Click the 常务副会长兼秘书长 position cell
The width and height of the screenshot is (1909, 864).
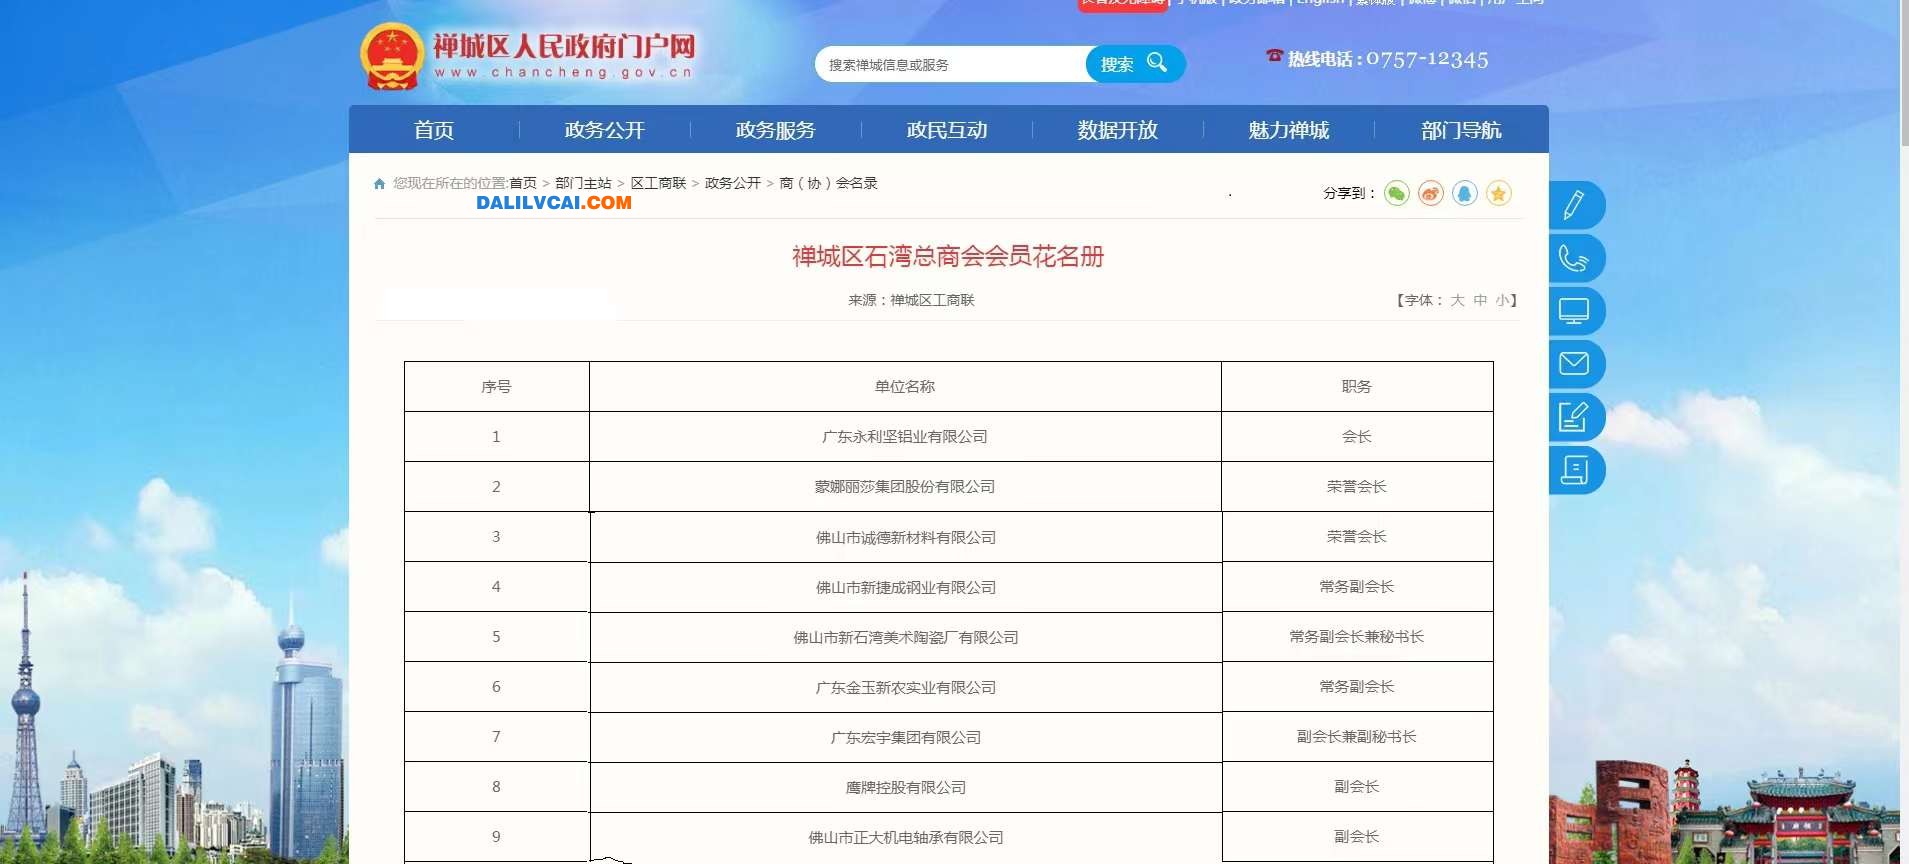pos(1357,637)
